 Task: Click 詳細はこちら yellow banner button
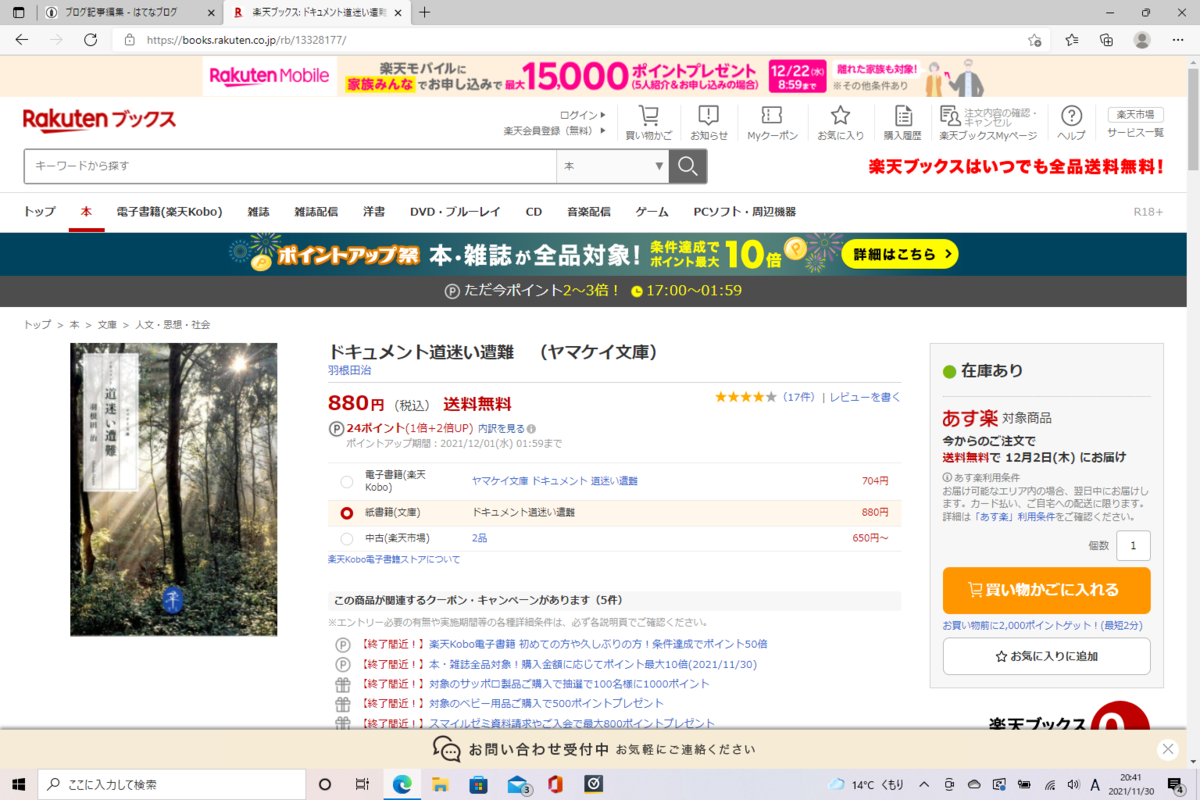pos(900,254)
